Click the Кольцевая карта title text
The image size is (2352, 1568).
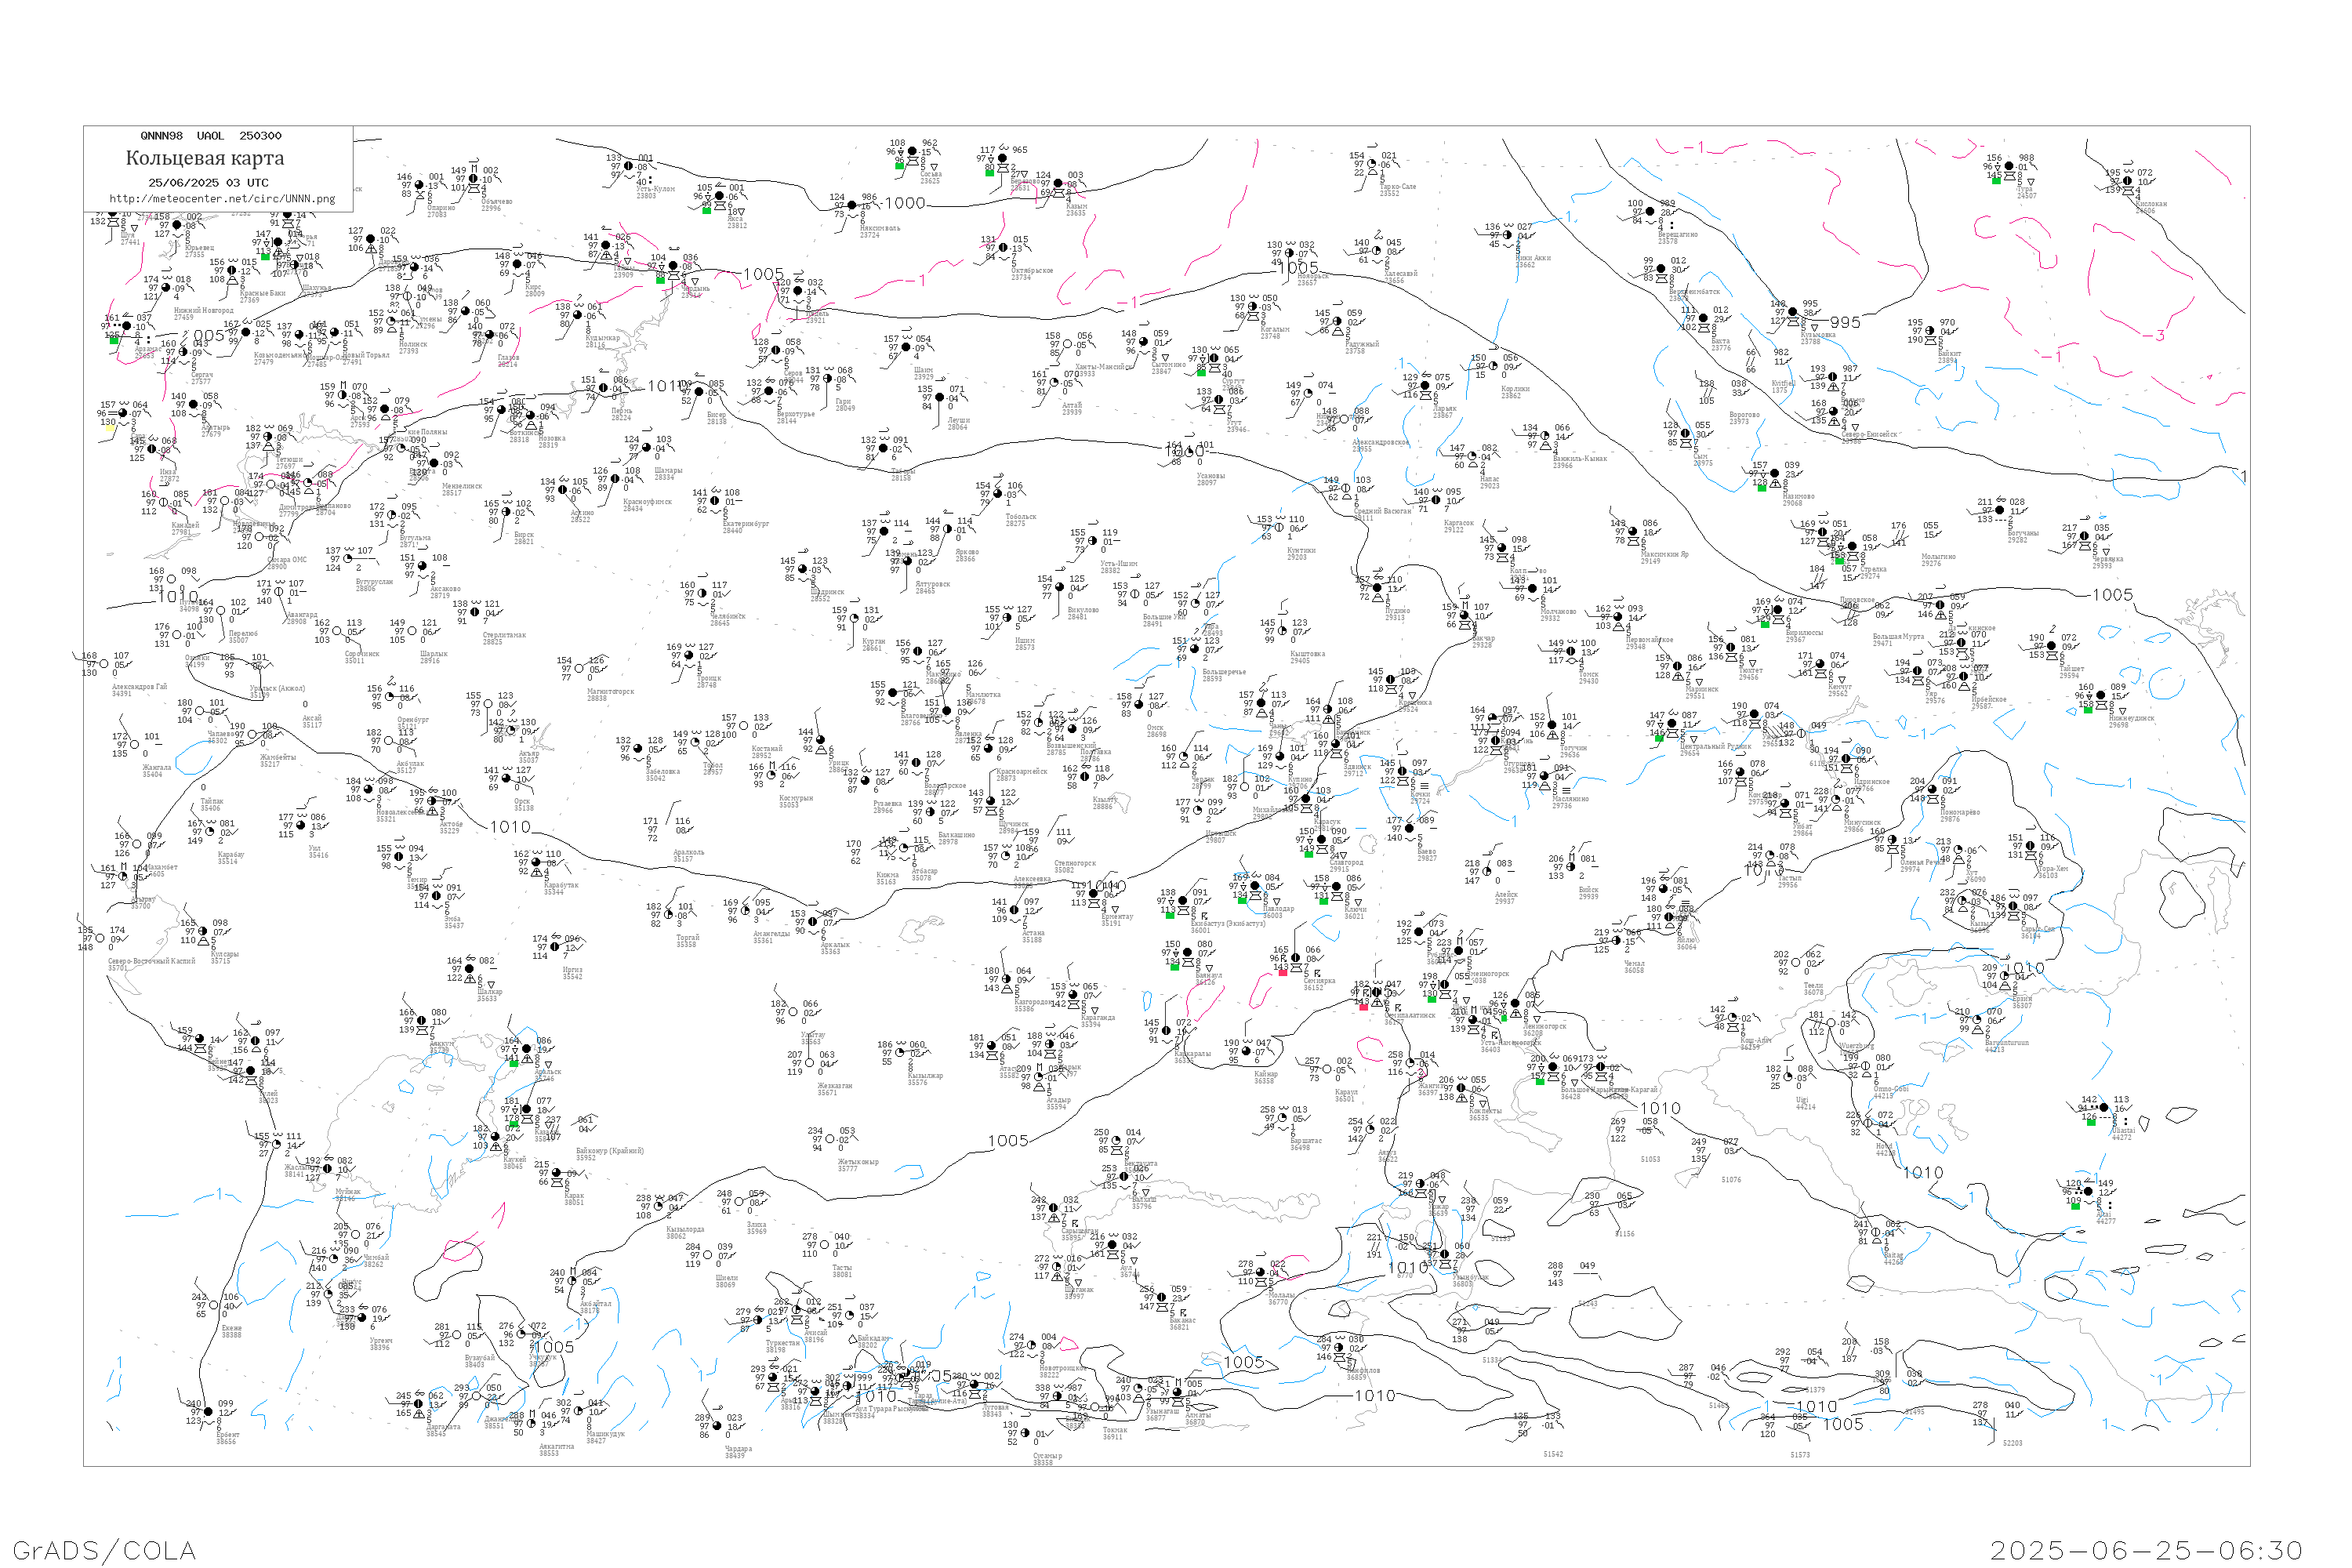[205, 158]
